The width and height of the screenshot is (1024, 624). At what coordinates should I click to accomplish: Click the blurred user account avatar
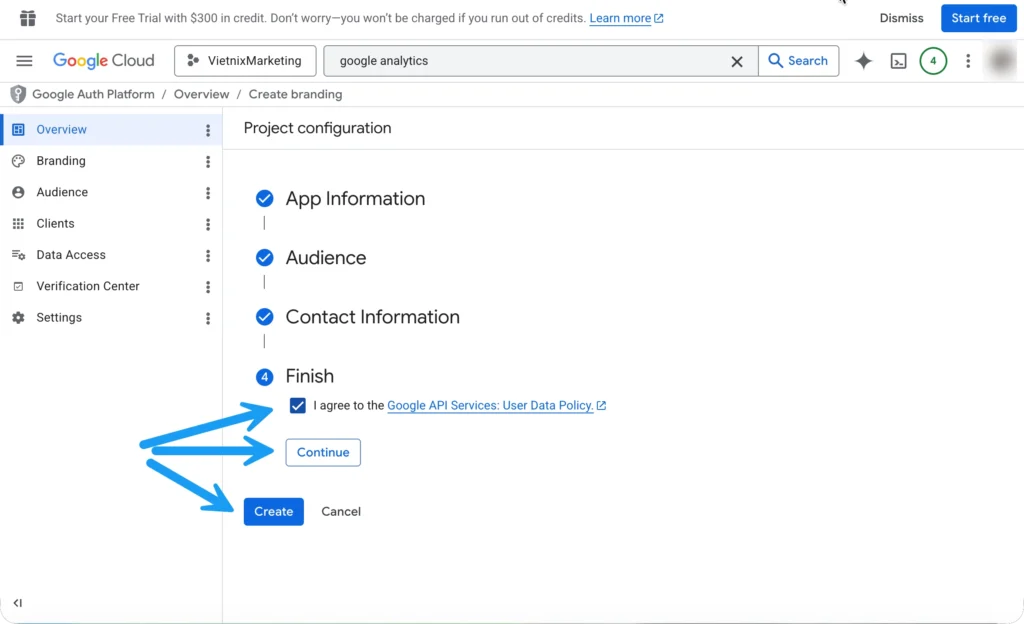tap(1001, 61)
